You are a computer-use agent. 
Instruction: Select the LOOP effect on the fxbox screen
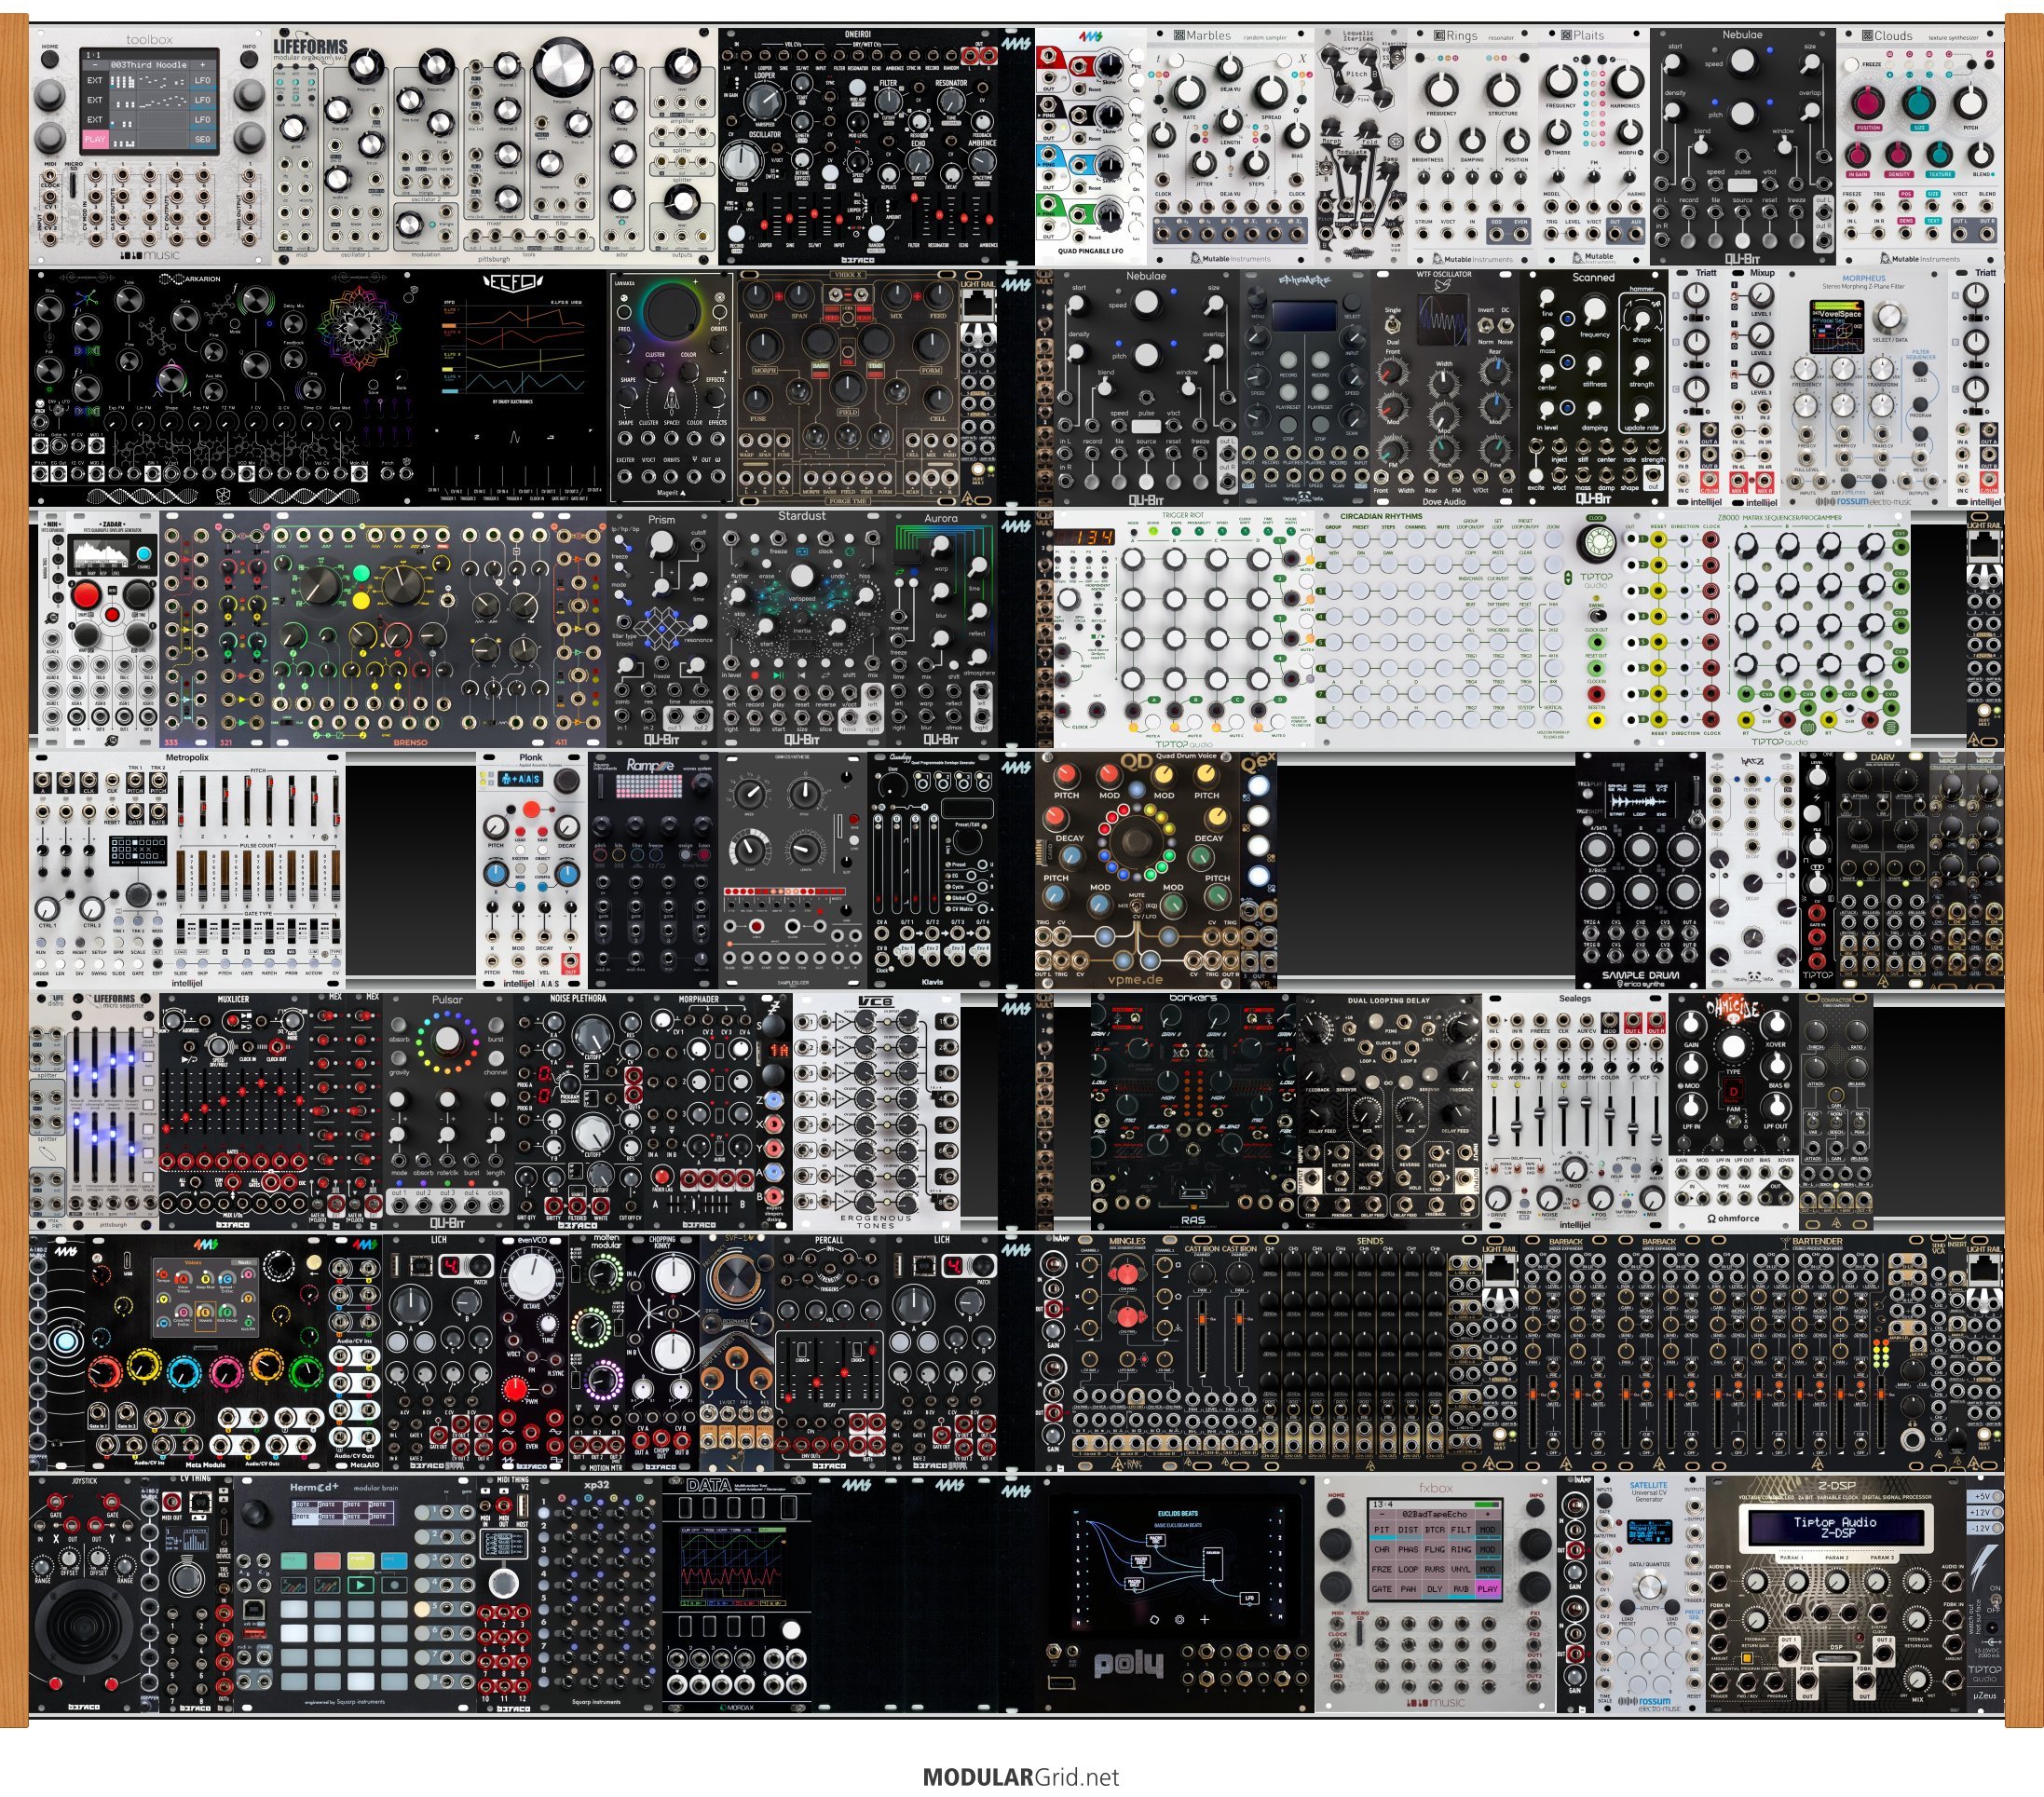pyautogui.click(x=1407, y=1568)
